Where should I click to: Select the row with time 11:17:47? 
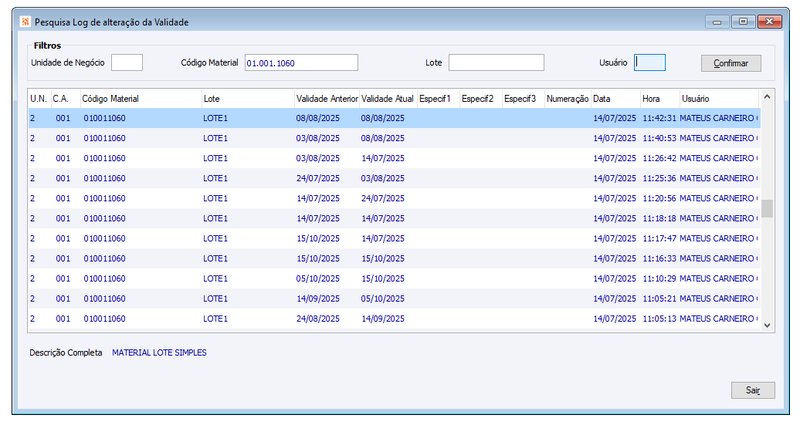(x=394, y=238)
